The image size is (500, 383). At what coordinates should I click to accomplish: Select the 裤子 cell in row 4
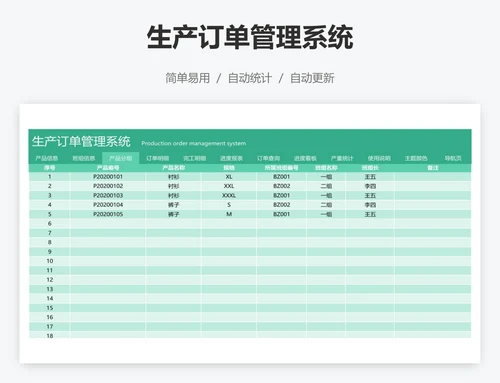tap(174, 205)
